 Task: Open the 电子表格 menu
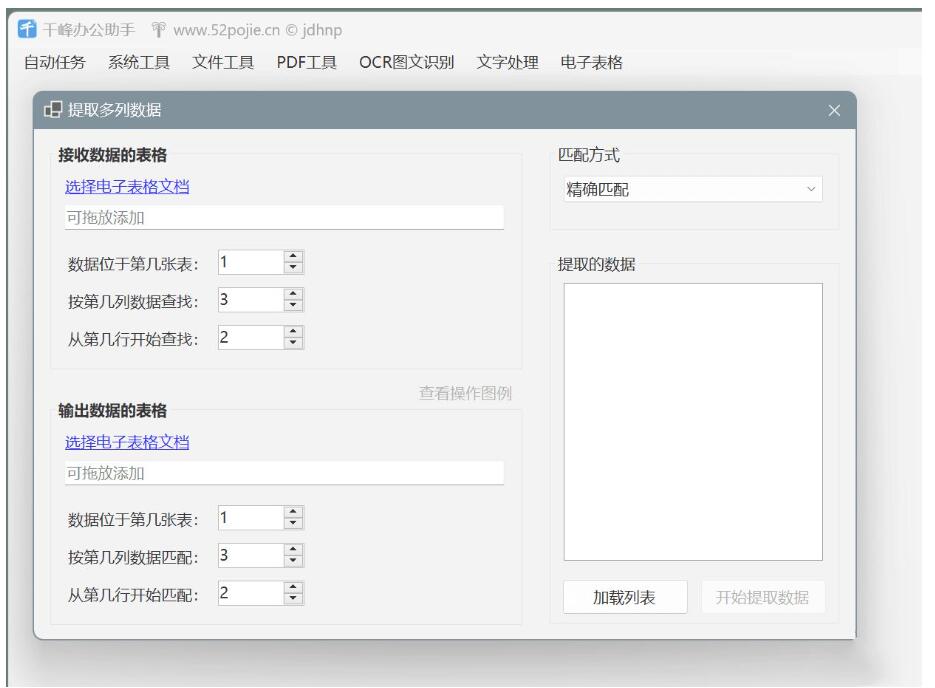click(x=591, y=62)
